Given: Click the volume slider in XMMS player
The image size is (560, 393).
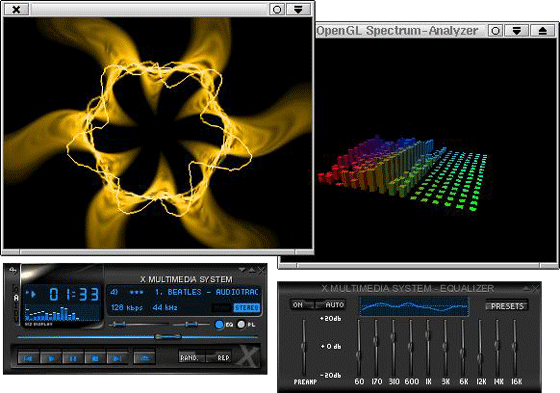Looking at the screenshot, I should pos(139,324).
